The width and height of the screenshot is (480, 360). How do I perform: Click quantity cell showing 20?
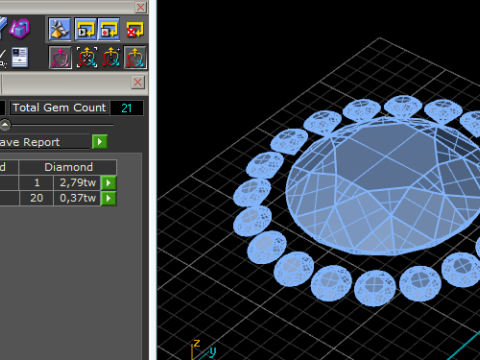36,198
